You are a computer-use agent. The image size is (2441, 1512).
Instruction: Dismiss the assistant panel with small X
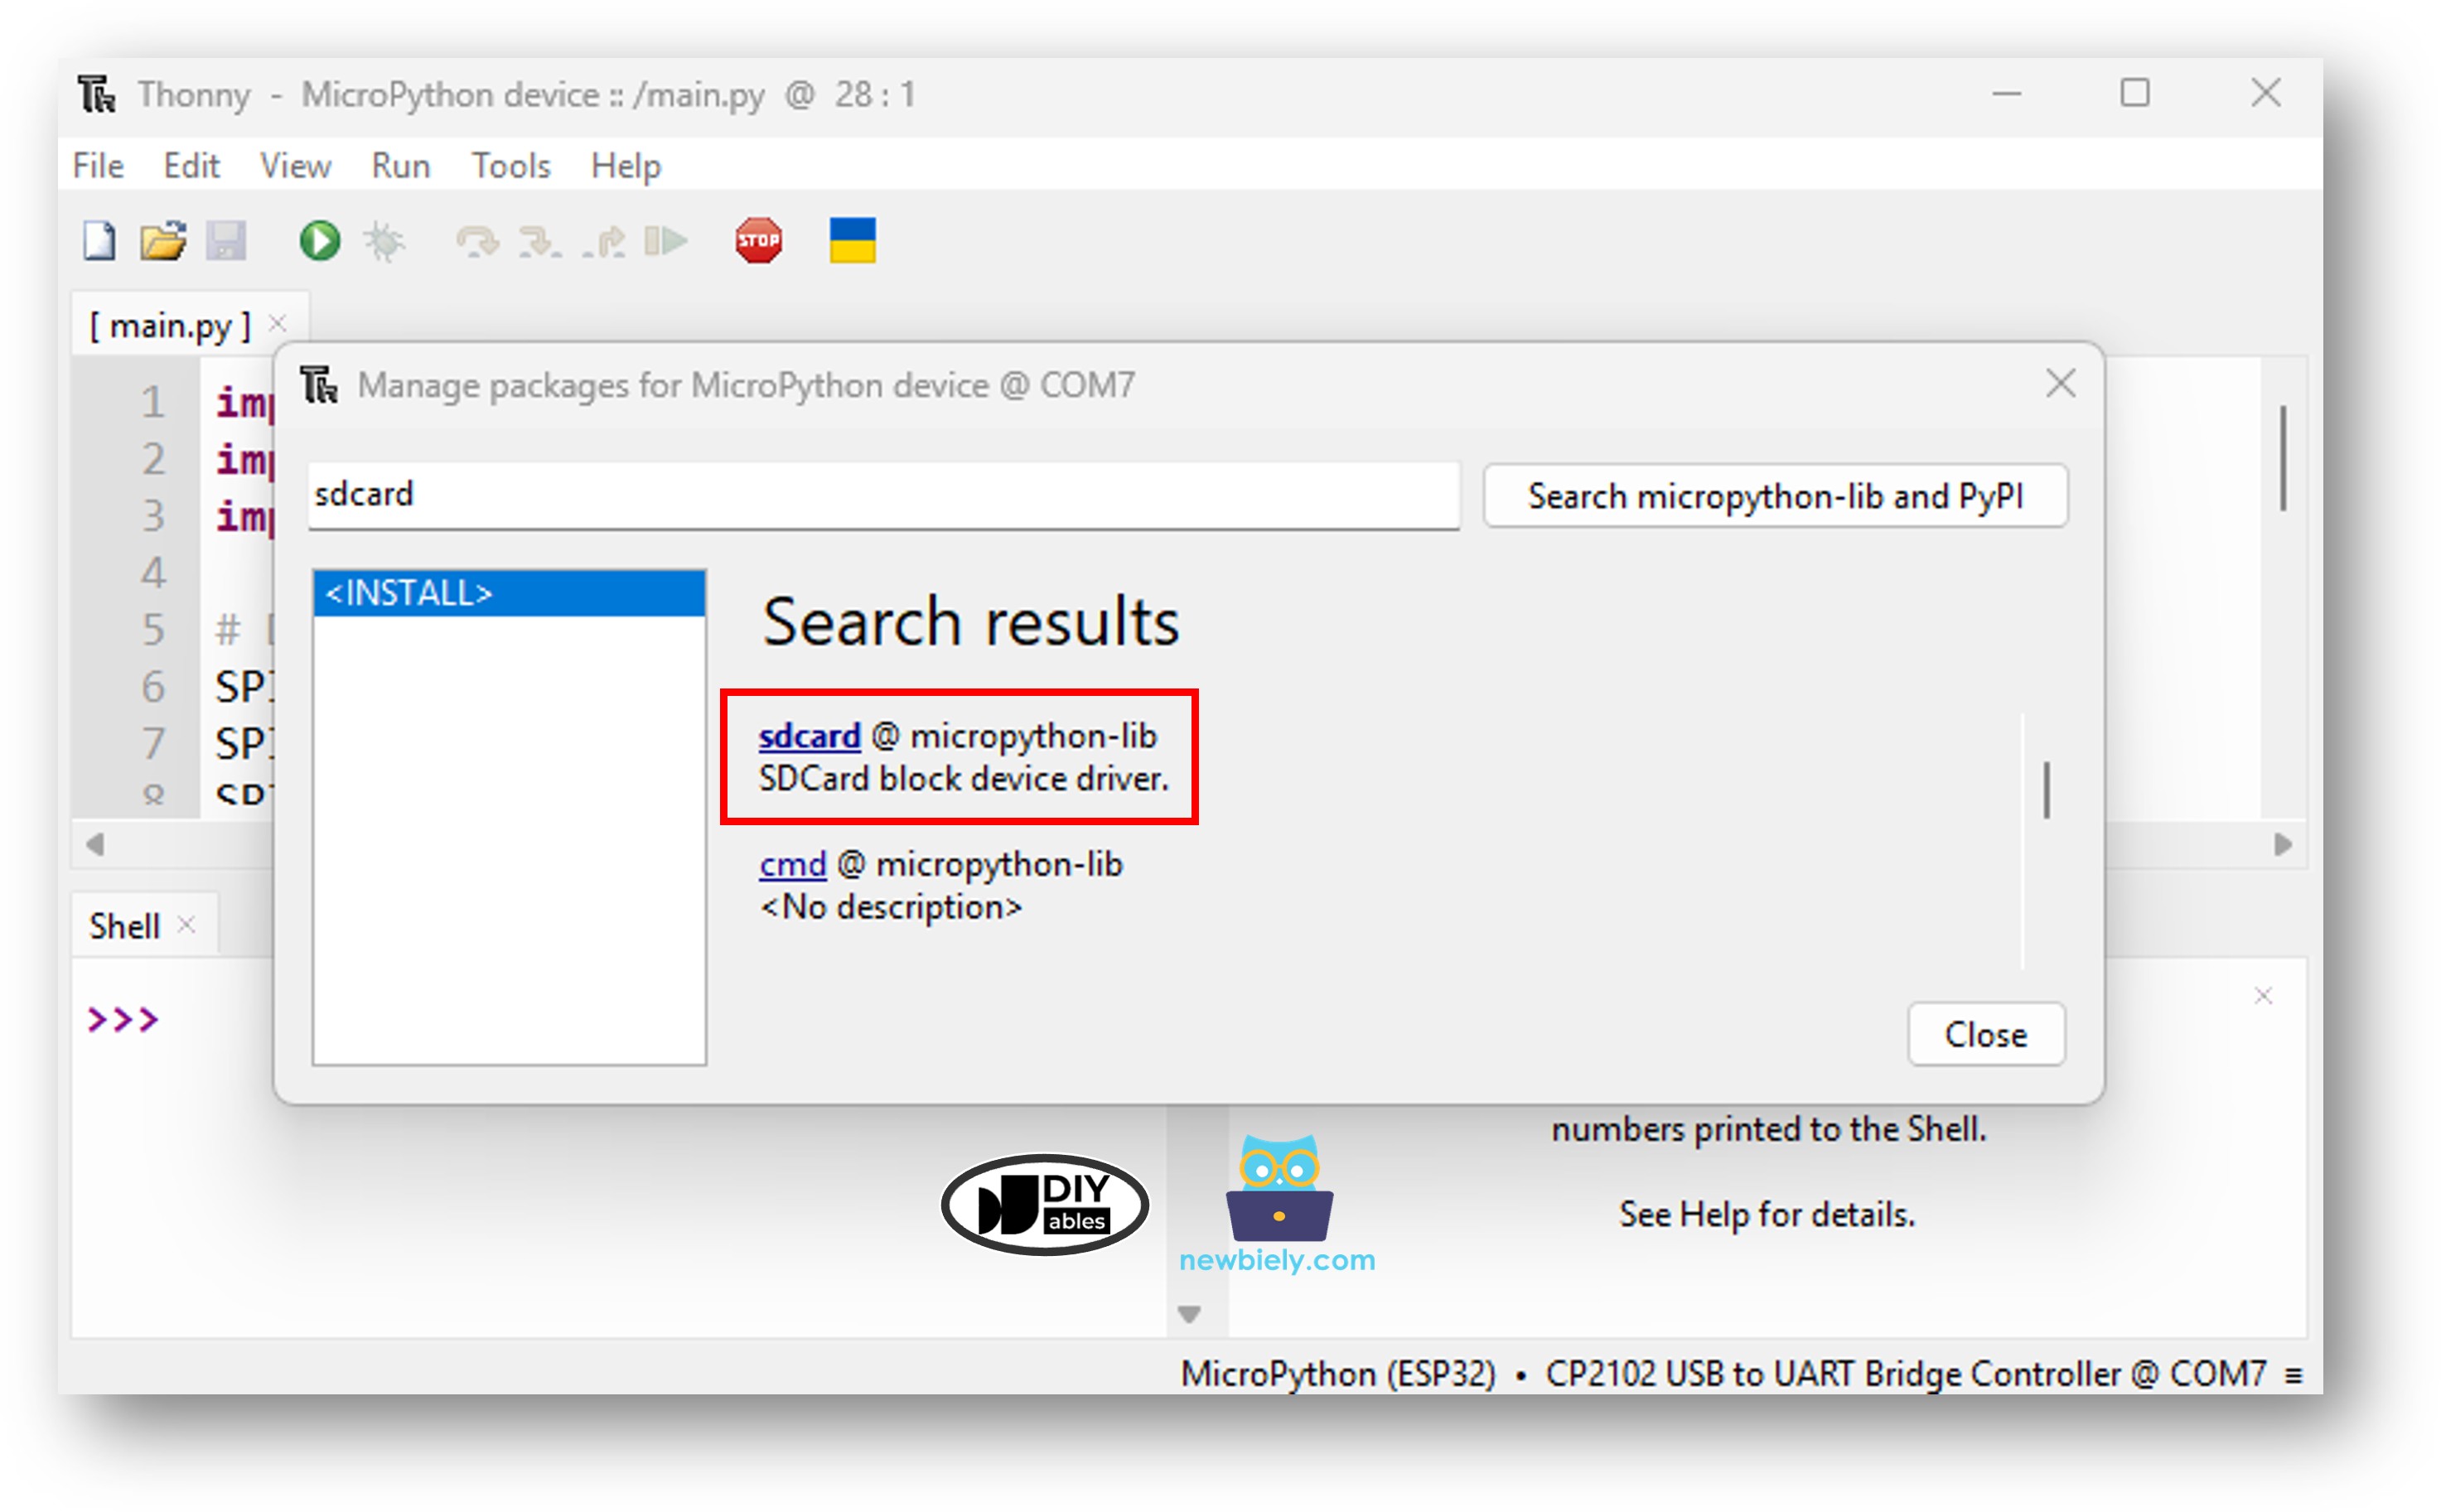click(x=2264, y=996)
